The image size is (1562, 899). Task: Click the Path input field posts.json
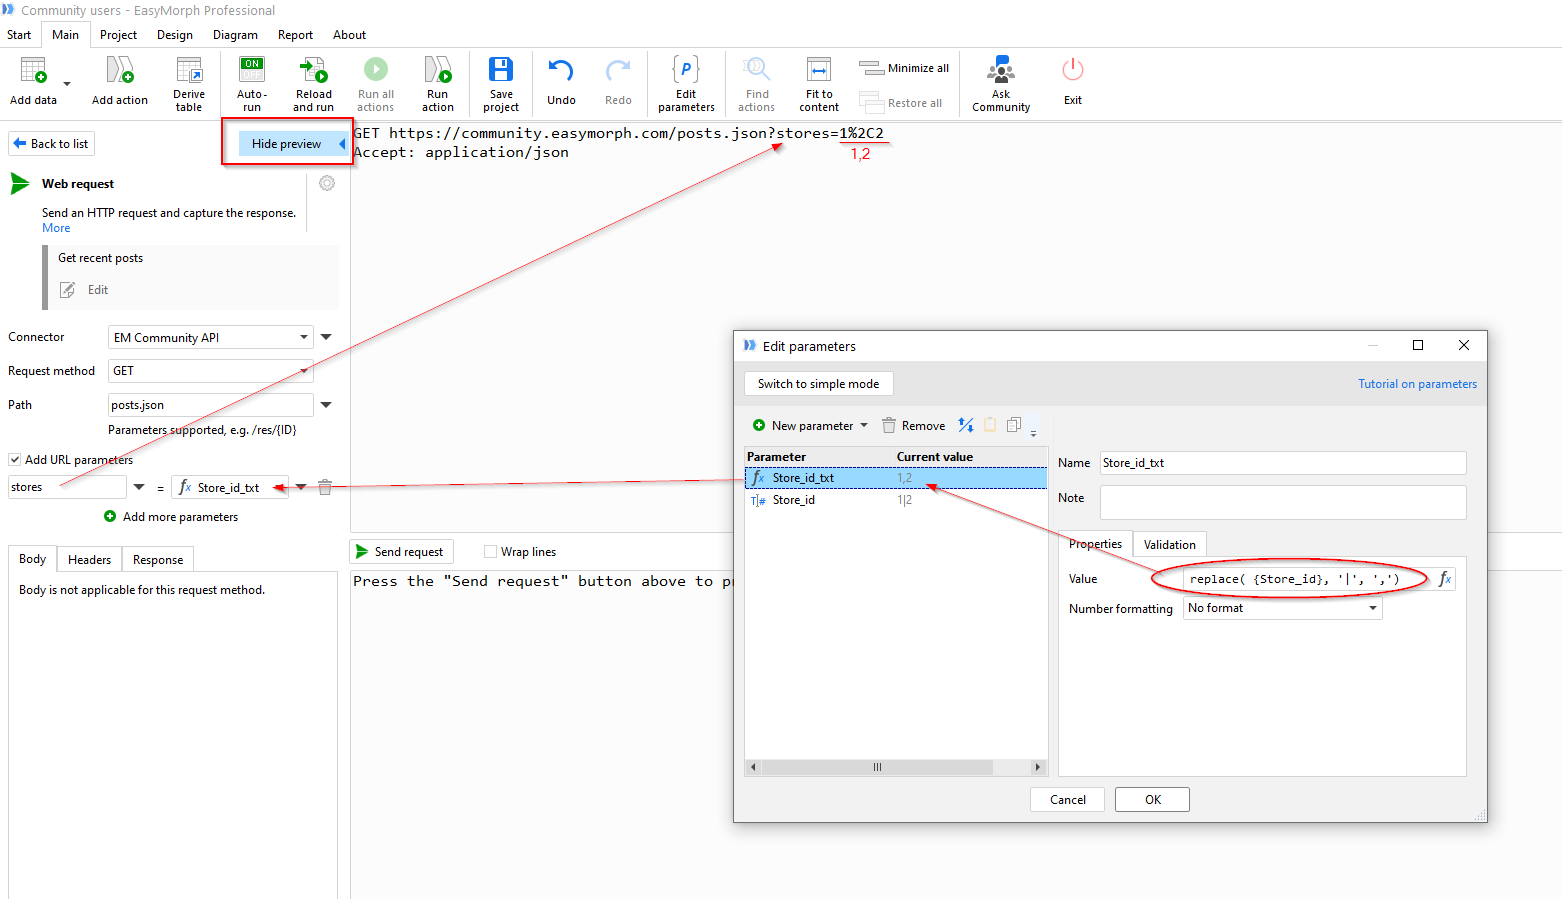(211, 405)
